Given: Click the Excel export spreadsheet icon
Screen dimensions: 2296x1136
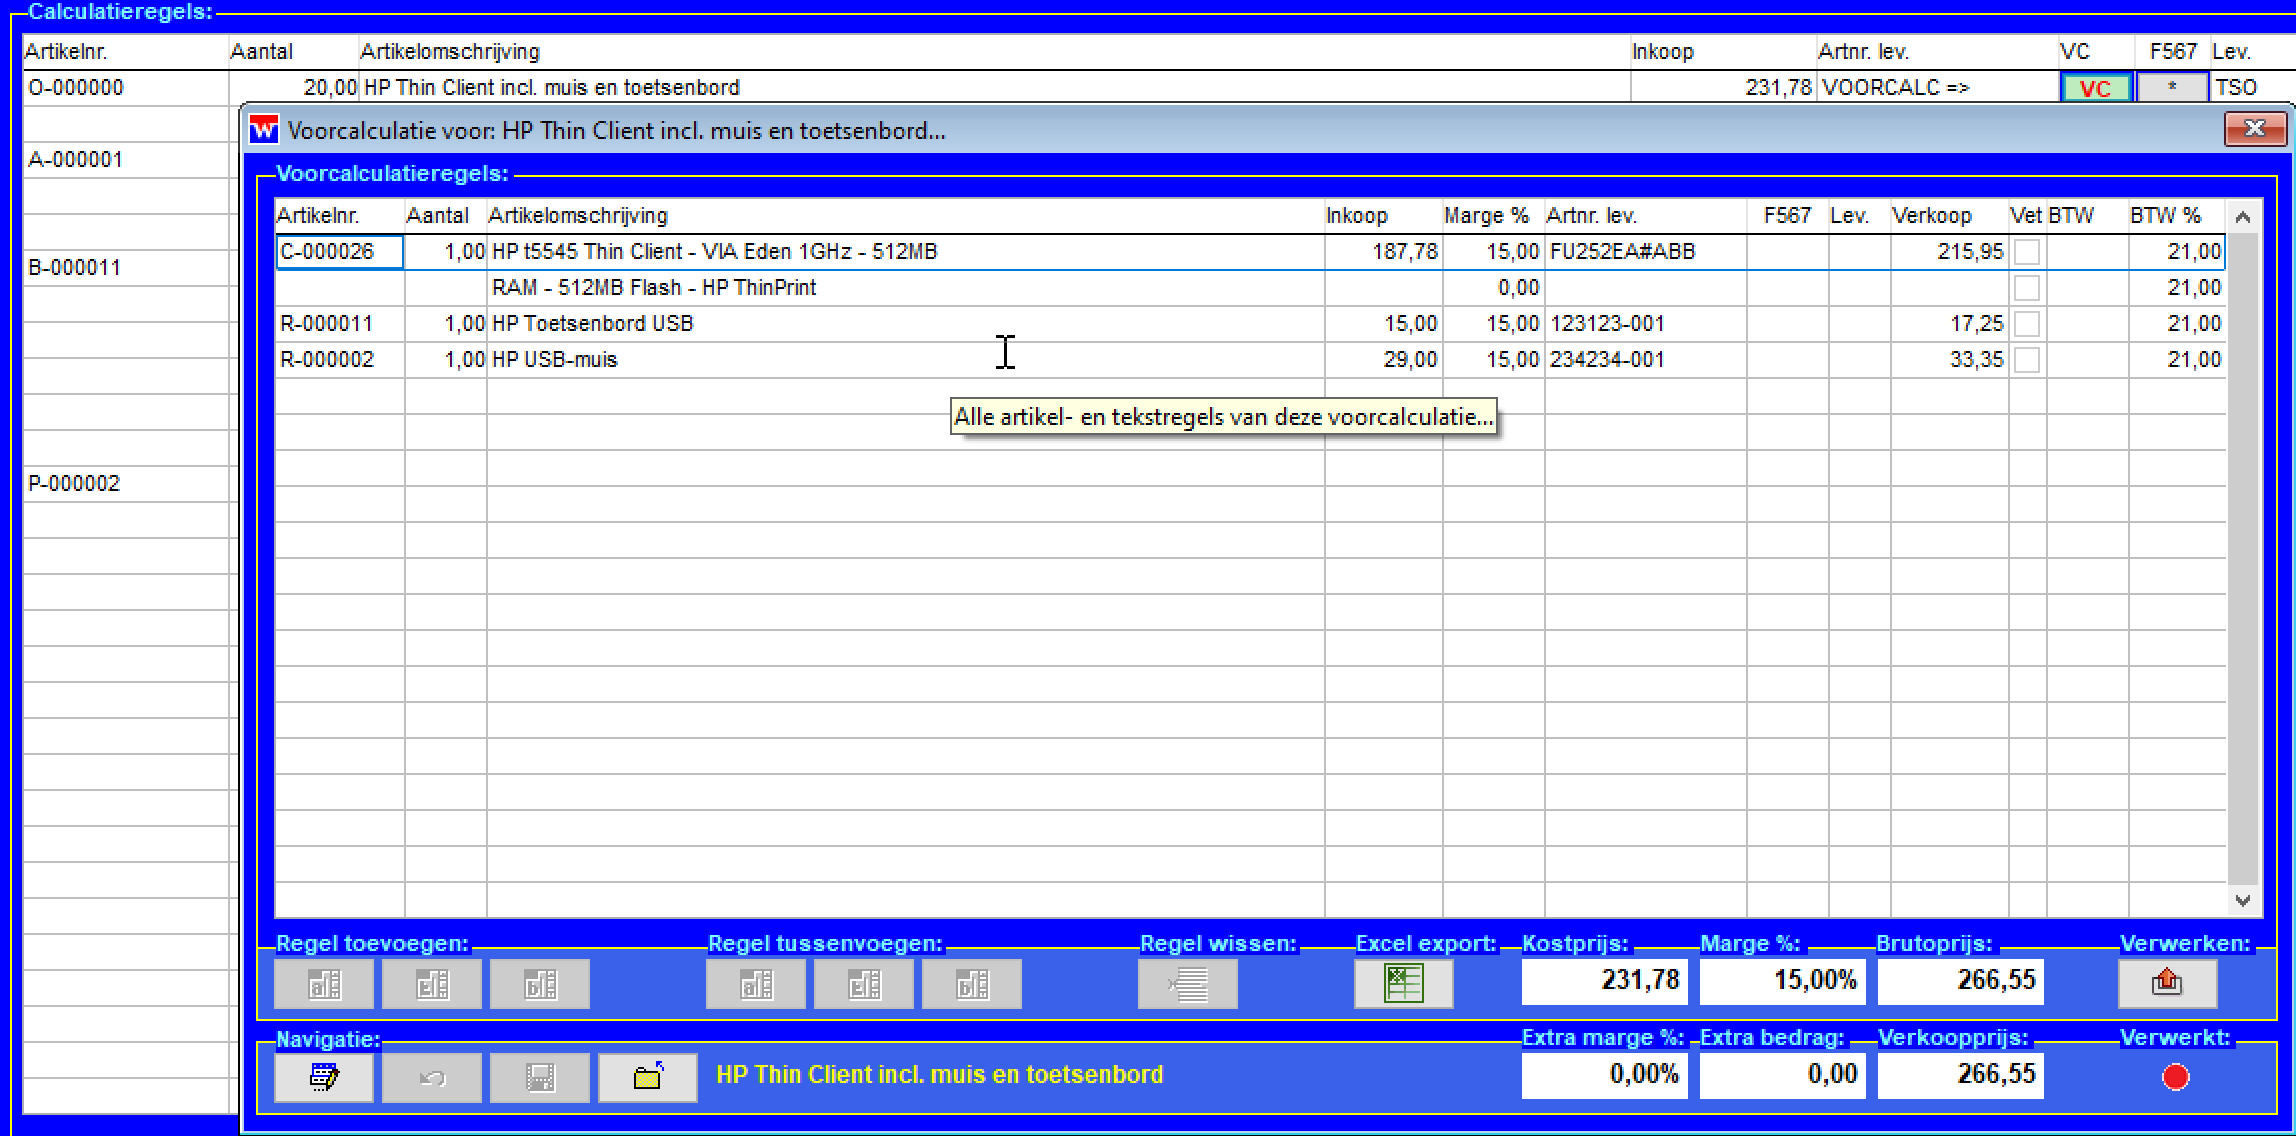Looking at the screenshot, I should click(x=1403, y=984).
